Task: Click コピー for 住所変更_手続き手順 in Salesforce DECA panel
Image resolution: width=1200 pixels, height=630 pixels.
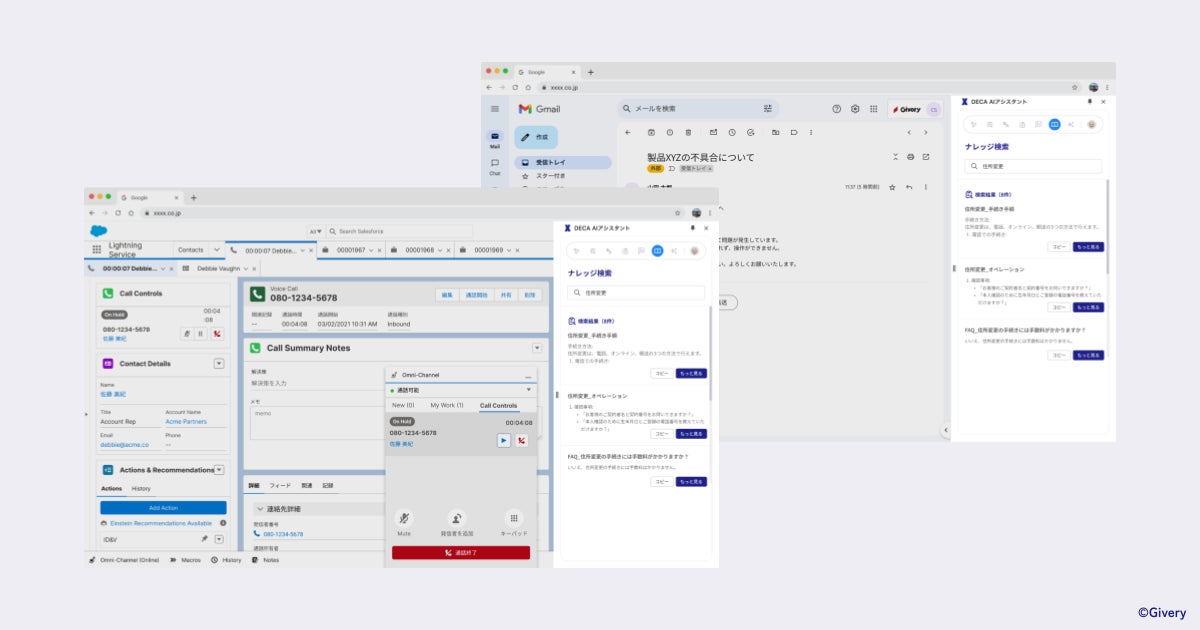Action: [661, 373]
